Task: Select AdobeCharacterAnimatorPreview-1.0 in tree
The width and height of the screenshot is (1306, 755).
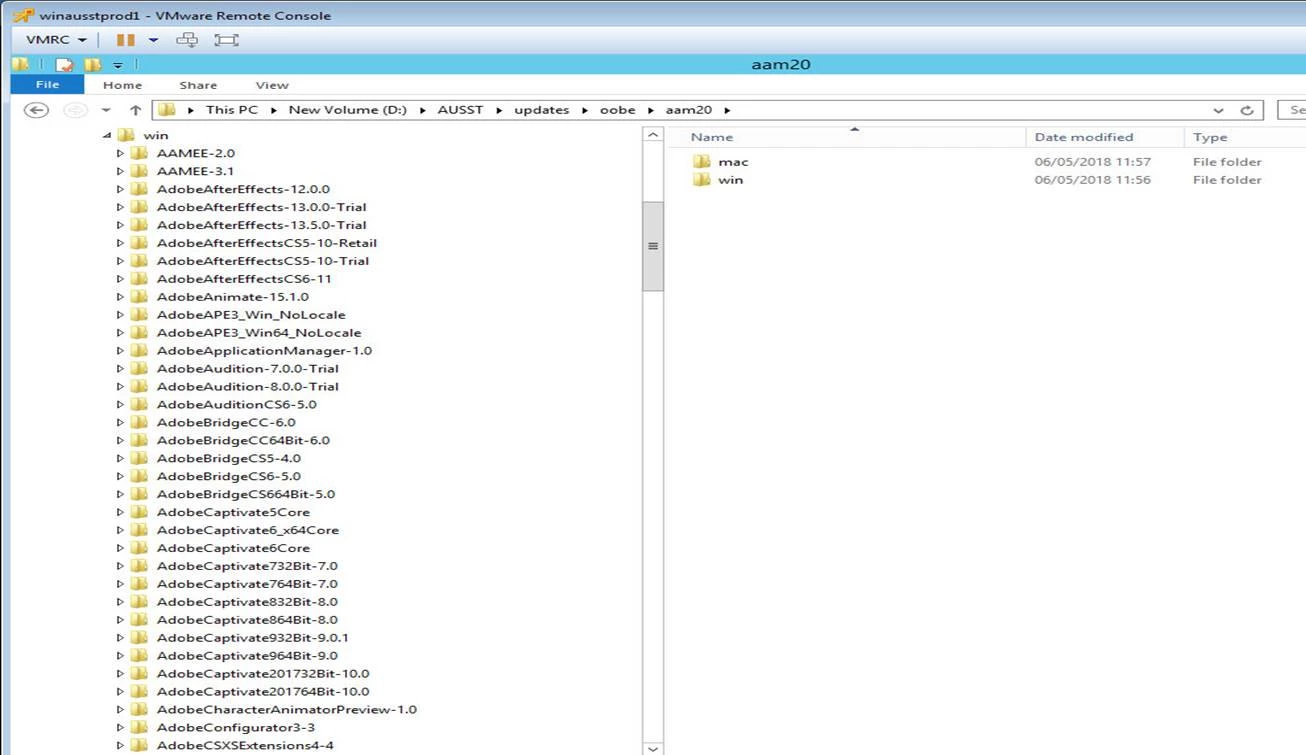Action: (287, 709)
